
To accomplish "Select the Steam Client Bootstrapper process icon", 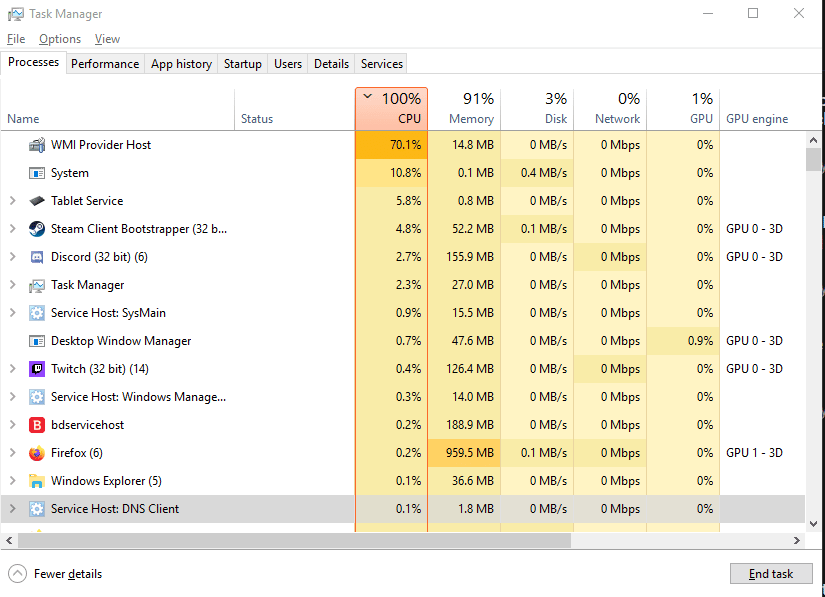I will click(x=37, y=228).
